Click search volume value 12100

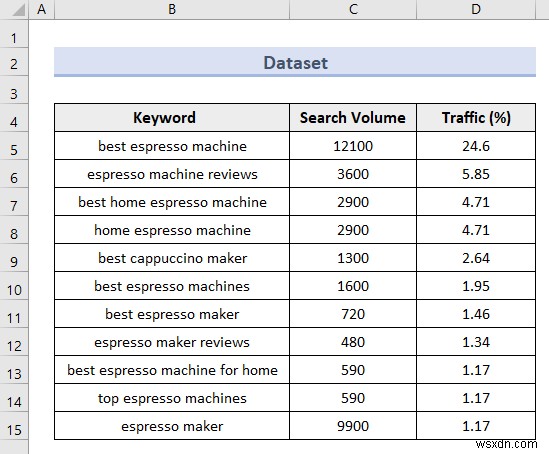pos(353,146)
